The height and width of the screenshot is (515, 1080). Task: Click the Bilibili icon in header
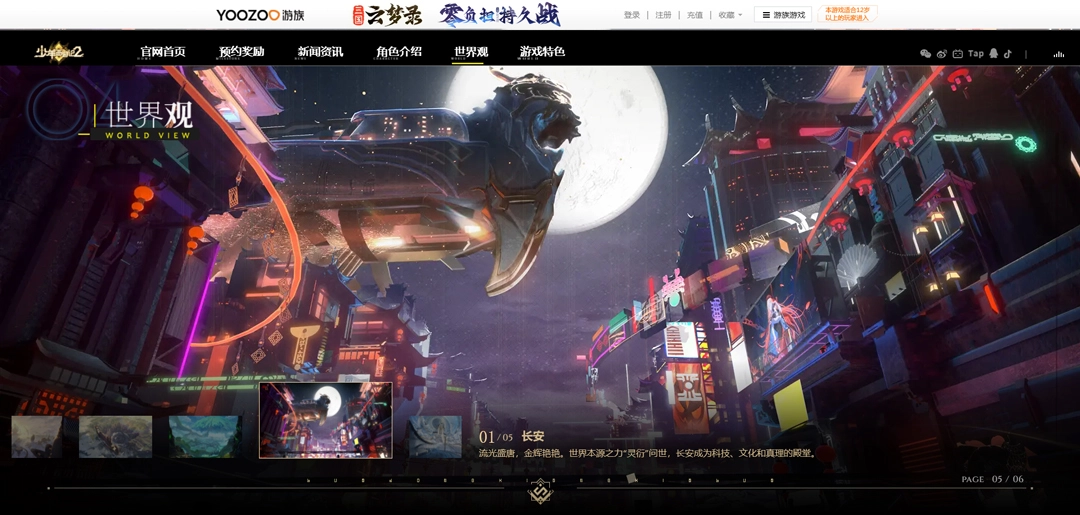point(957,54)
